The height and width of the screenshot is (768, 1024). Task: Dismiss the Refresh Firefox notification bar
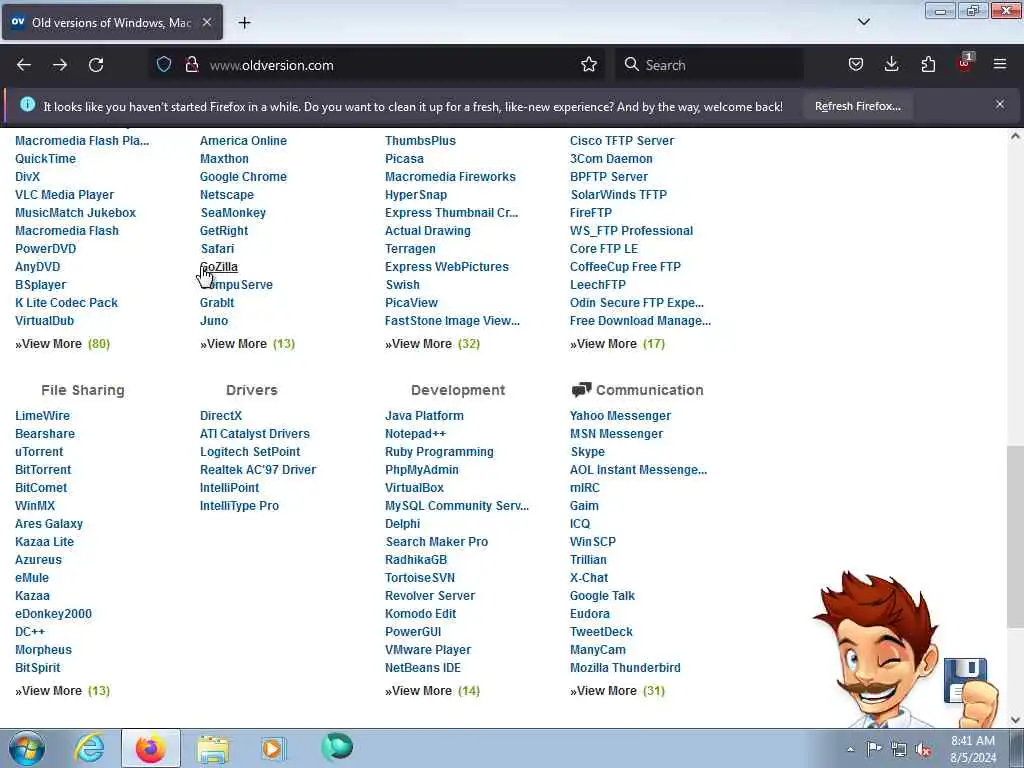1000,104
